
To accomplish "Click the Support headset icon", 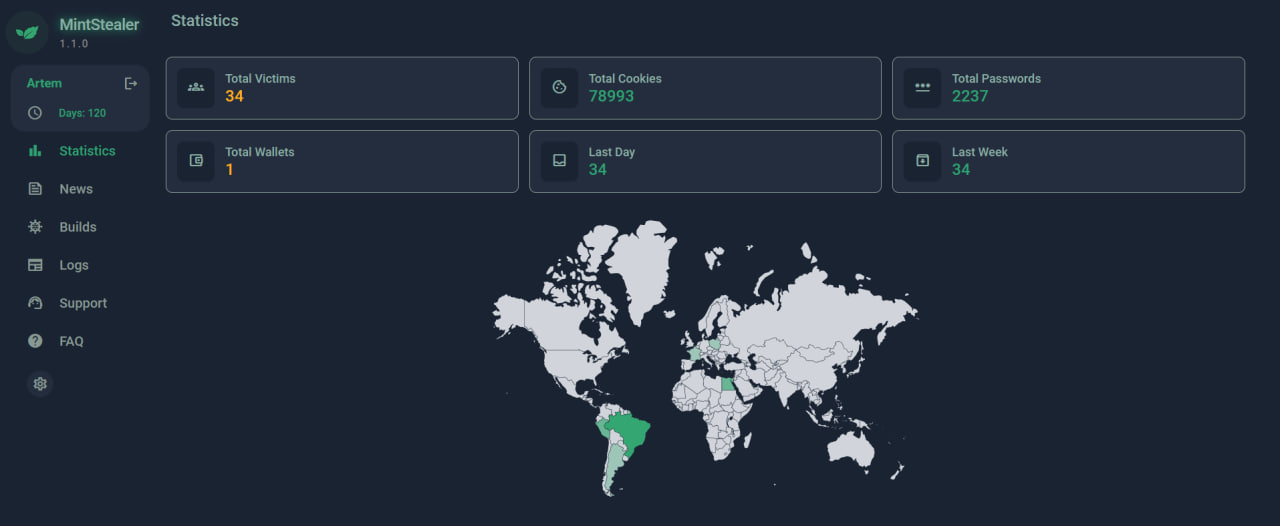I will click(x=35, y=303).
